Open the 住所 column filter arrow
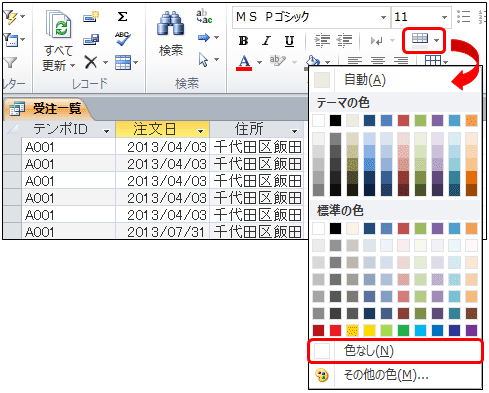 294,131
